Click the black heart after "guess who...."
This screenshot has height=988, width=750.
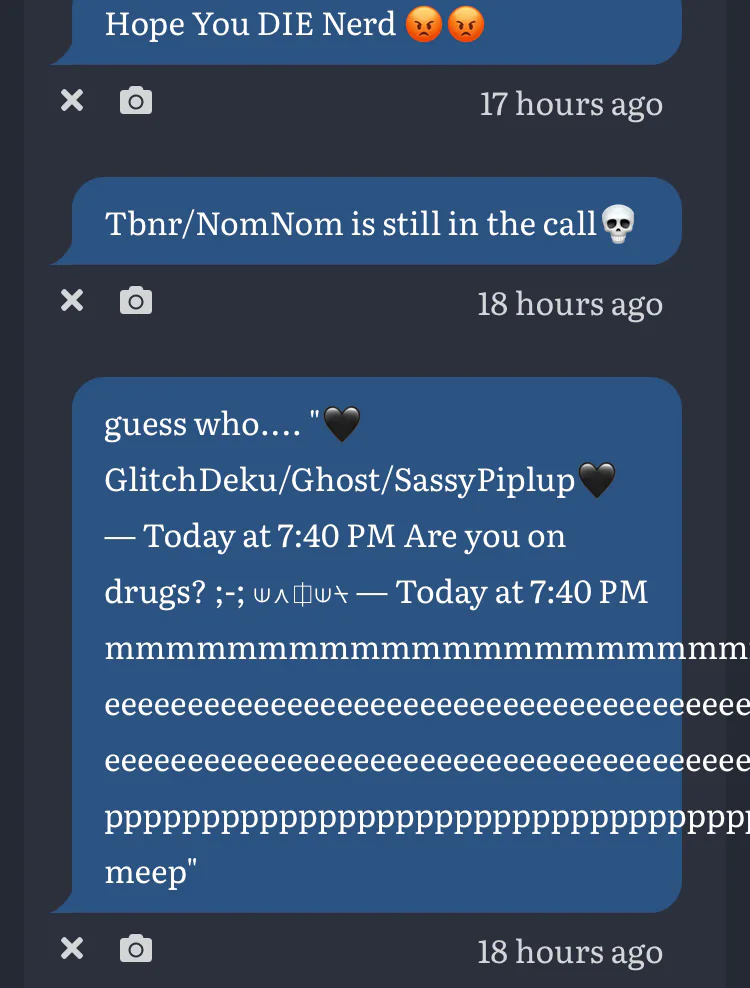(342, 423)
